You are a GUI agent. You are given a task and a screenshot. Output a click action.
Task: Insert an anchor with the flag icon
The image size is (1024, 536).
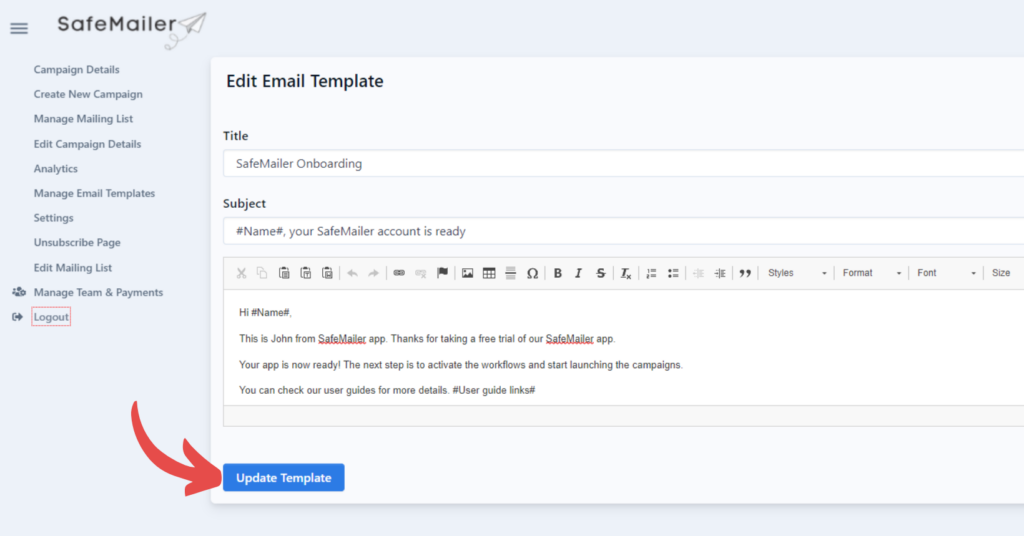[x=442, y=273]
